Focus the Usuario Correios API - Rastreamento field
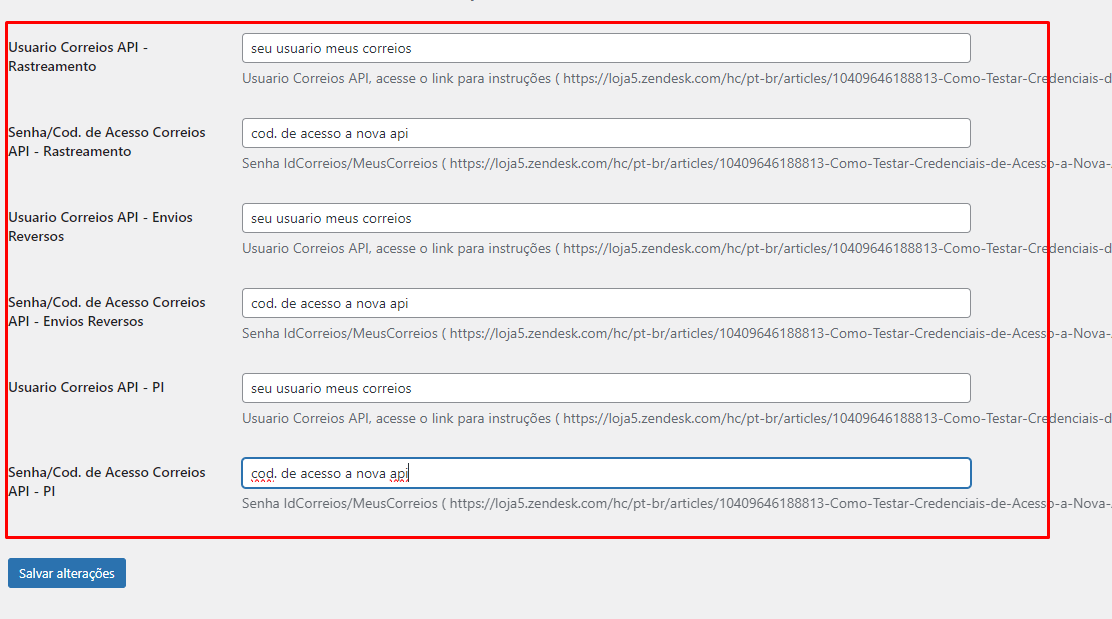The height and width of the screenshot is (619, 1112). pos(606,48)
